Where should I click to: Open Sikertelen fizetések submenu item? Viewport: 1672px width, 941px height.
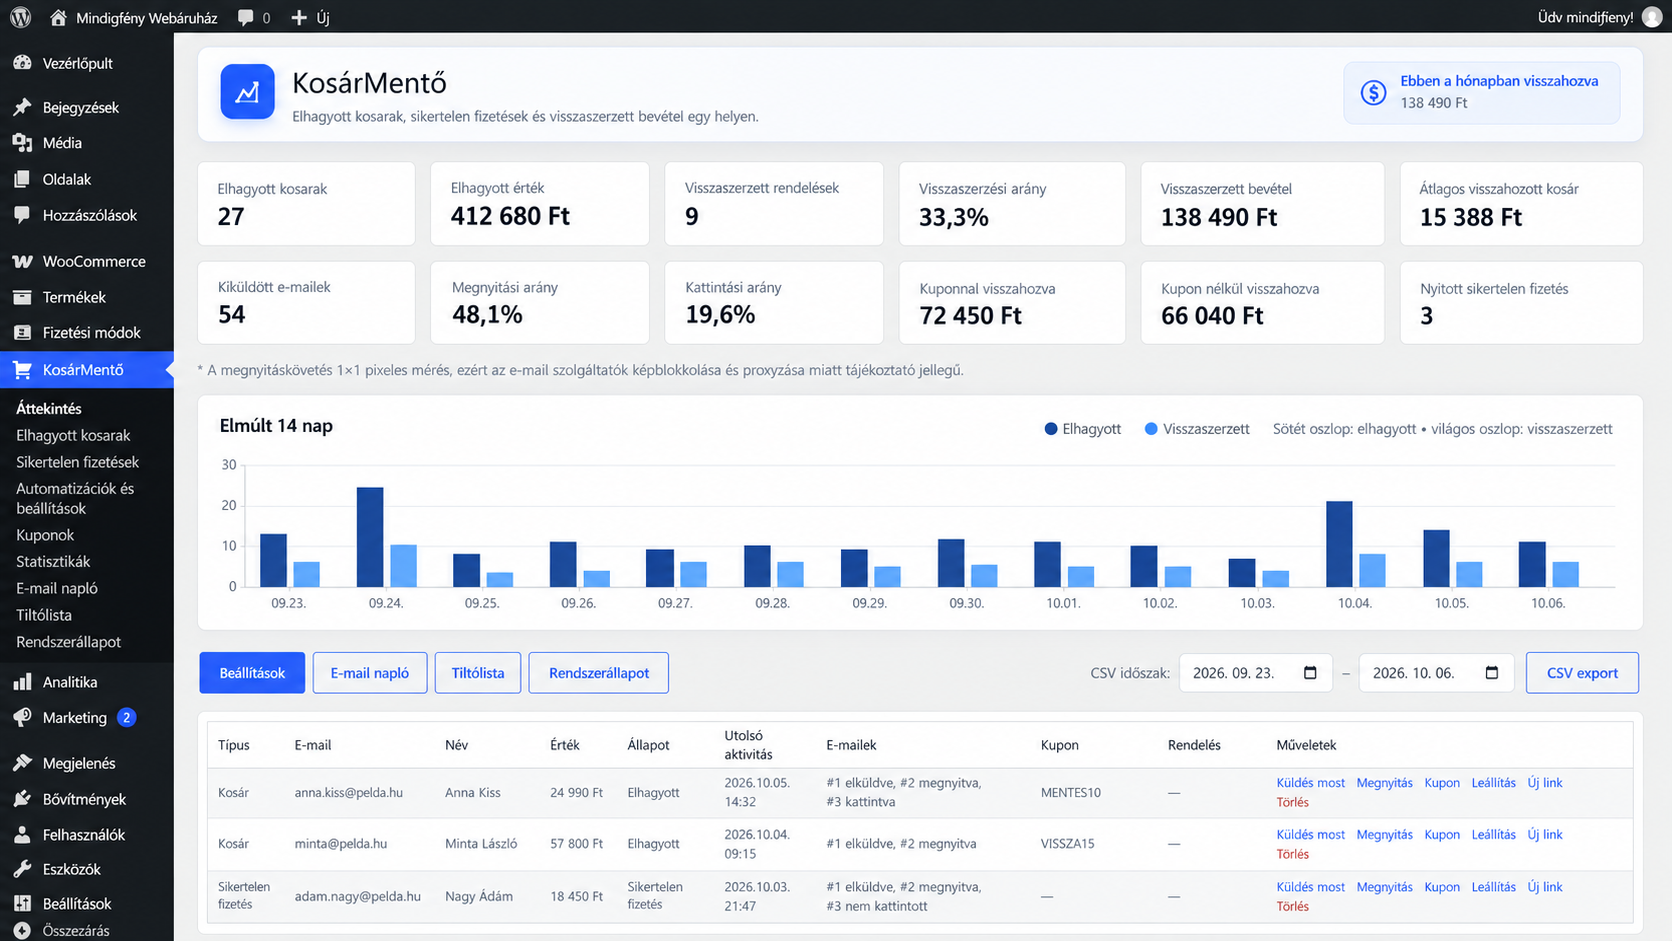77,462
